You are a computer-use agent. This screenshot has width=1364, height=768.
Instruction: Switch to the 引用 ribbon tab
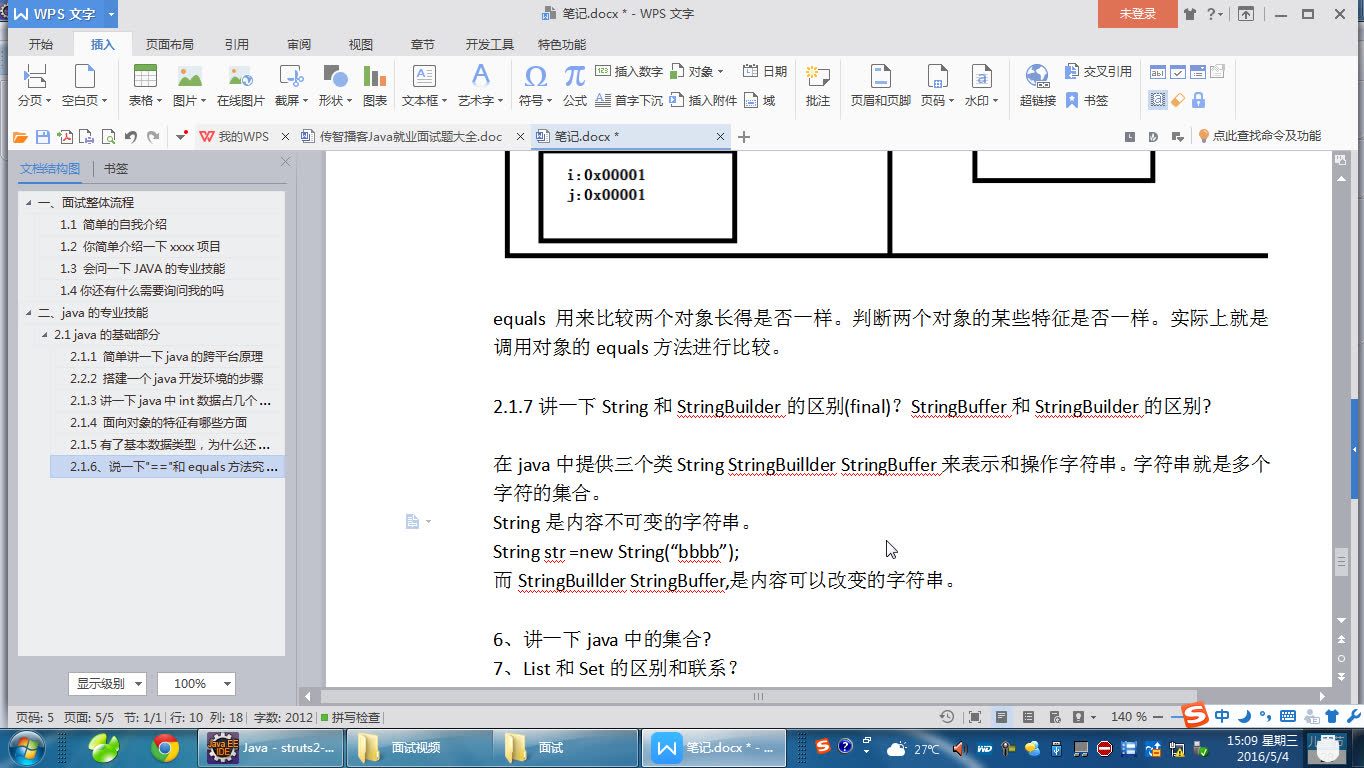pos(237,45)
